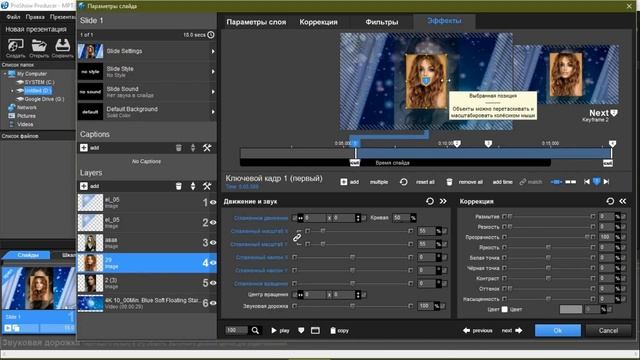
Task: Click the Captions trash icon
Action: tap(178, 148)
